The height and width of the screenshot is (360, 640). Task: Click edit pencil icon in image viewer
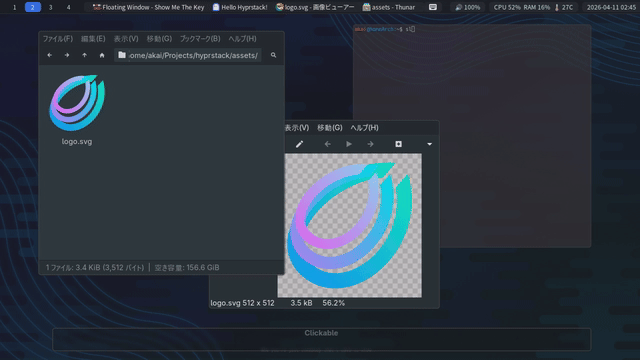point(299,144)
